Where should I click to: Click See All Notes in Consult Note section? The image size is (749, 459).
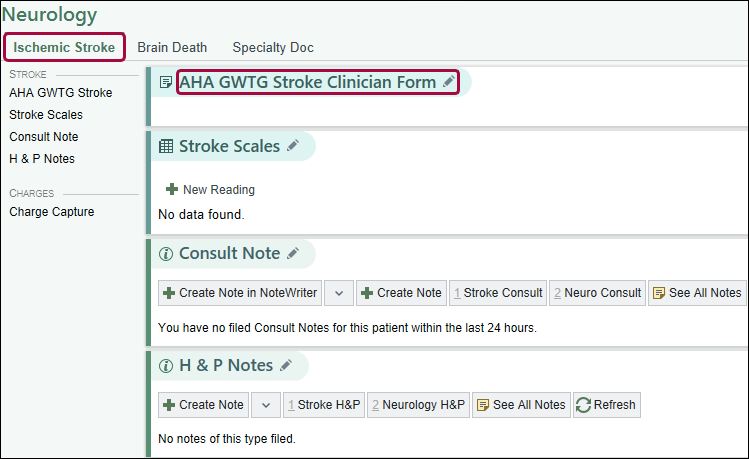[697, 293]
